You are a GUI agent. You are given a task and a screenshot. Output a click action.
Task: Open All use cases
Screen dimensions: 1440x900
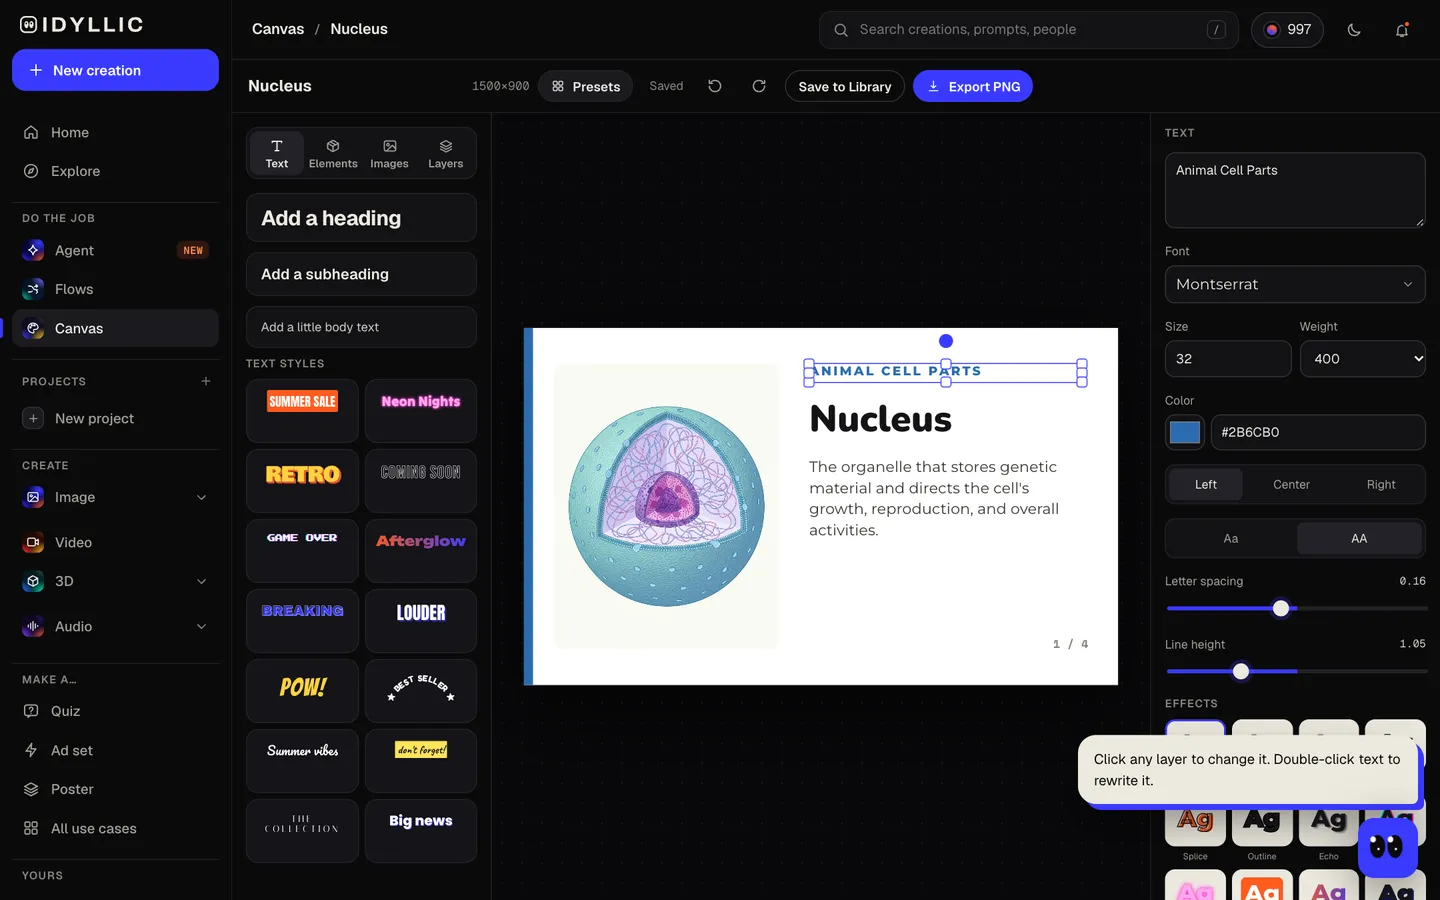click(x=115, y=828)
